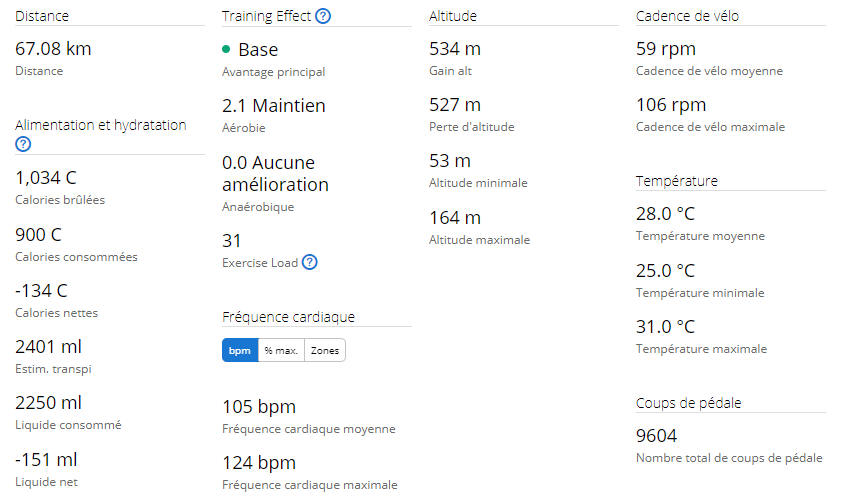
Task: Select the bpm heart rate view
Action: (240, 350)
